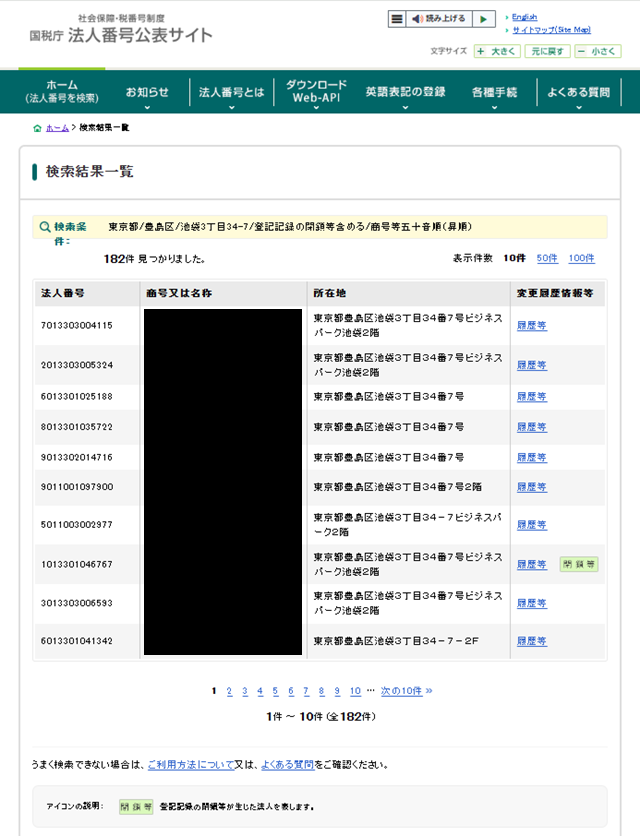Click the 閉鎖等 badge in results row
This screenshot has height=836, width=640.
[x=579, y=564]
